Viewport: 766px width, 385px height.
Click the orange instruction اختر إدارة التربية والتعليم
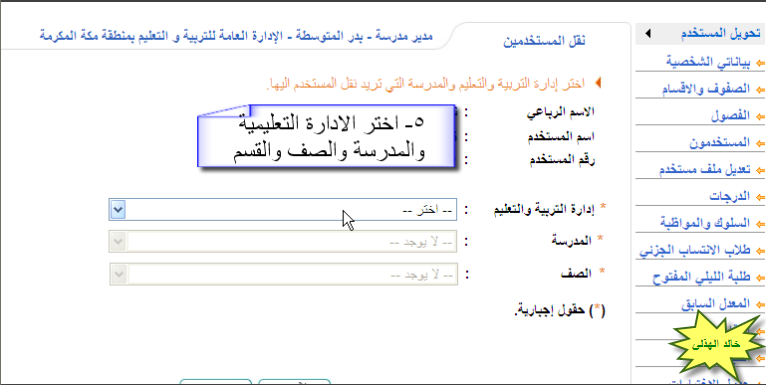425,84
